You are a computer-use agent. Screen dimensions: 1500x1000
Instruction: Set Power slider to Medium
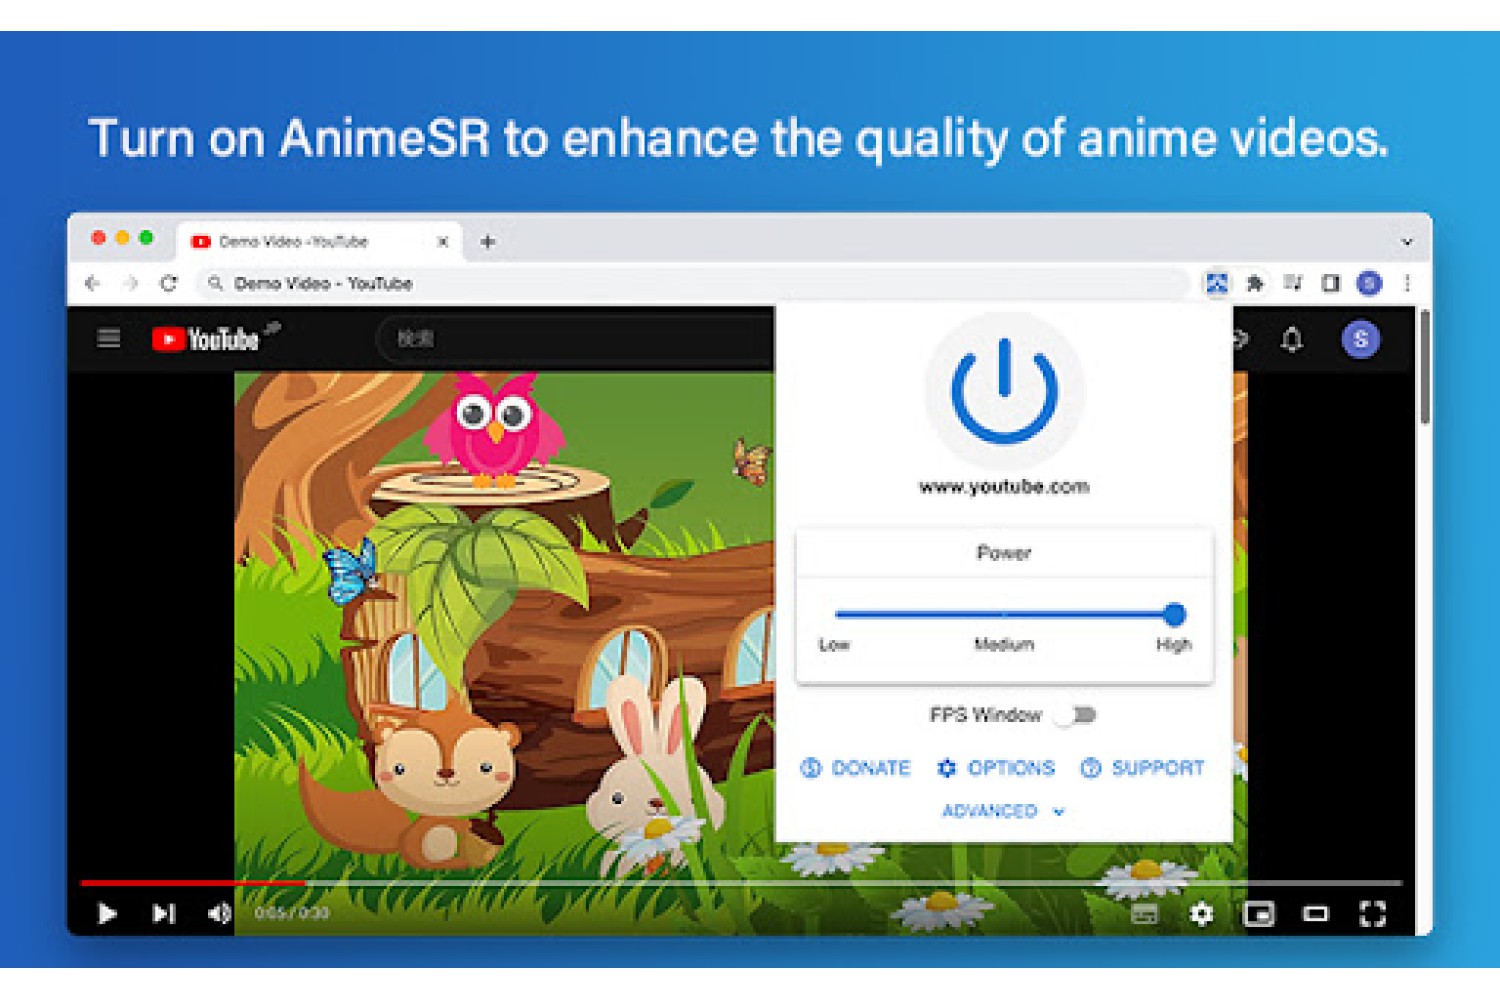[1004, 614]
